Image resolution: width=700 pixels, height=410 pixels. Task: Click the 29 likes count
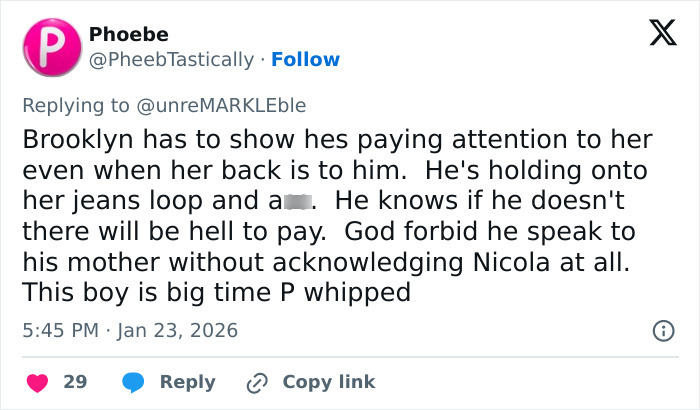75,382
